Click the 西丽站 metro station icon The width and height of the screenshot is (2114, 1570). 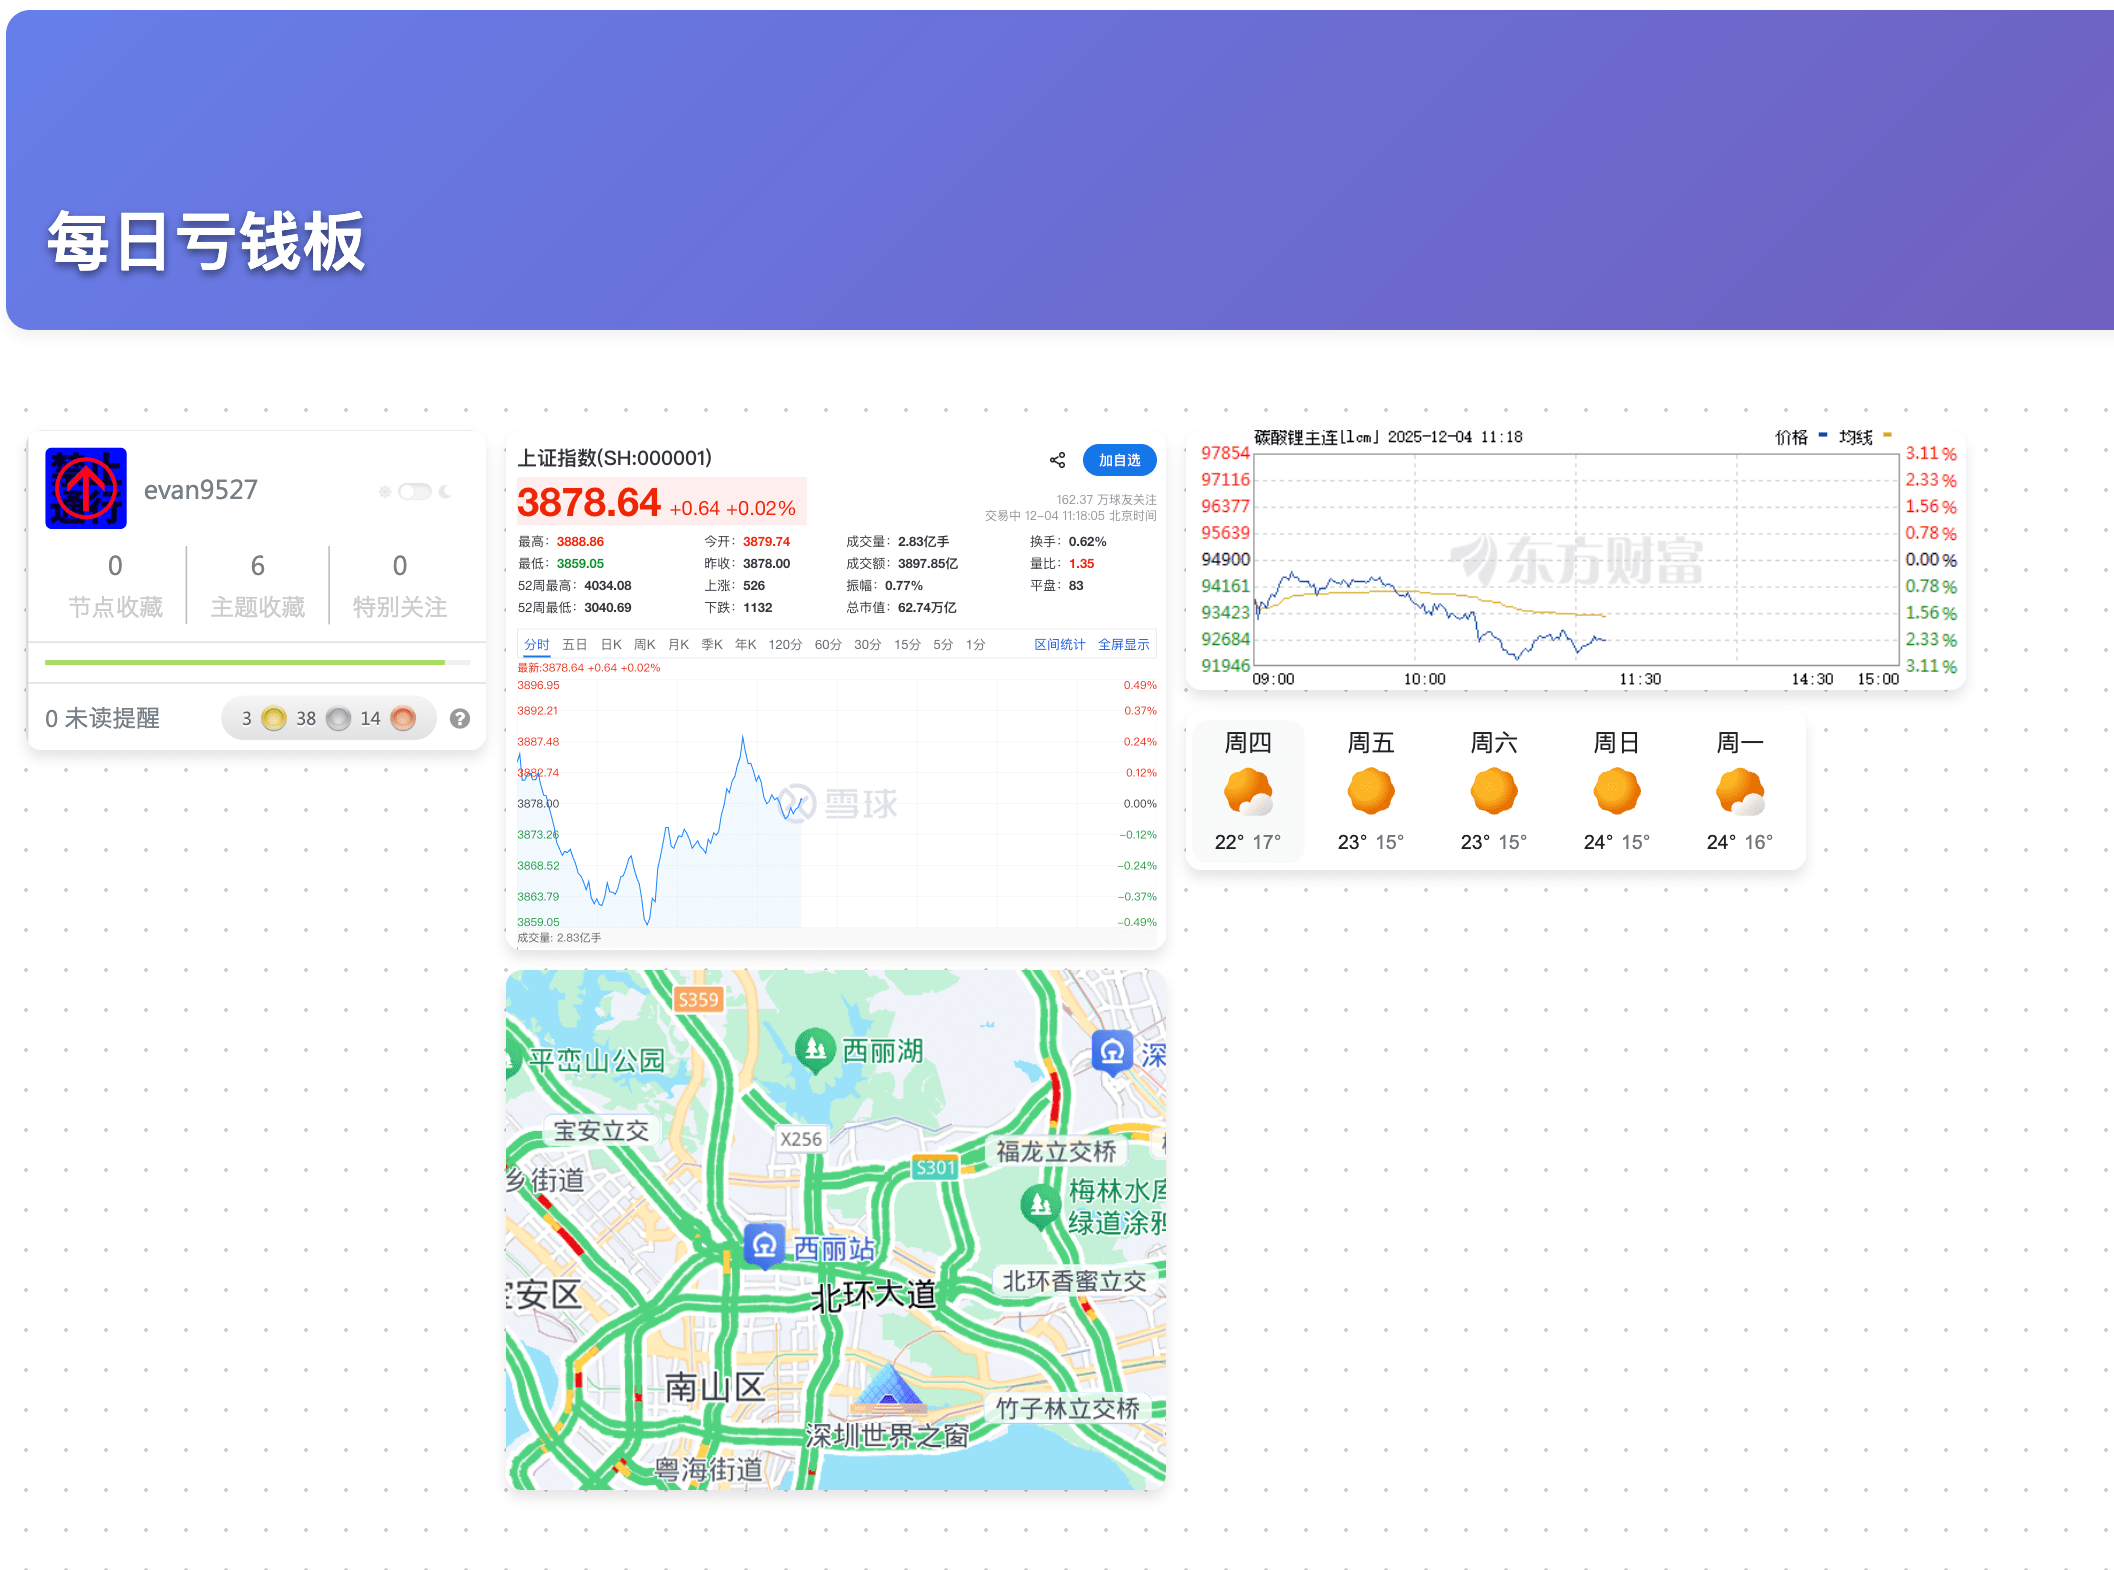pyautogui.click(x=765, y=1245)
